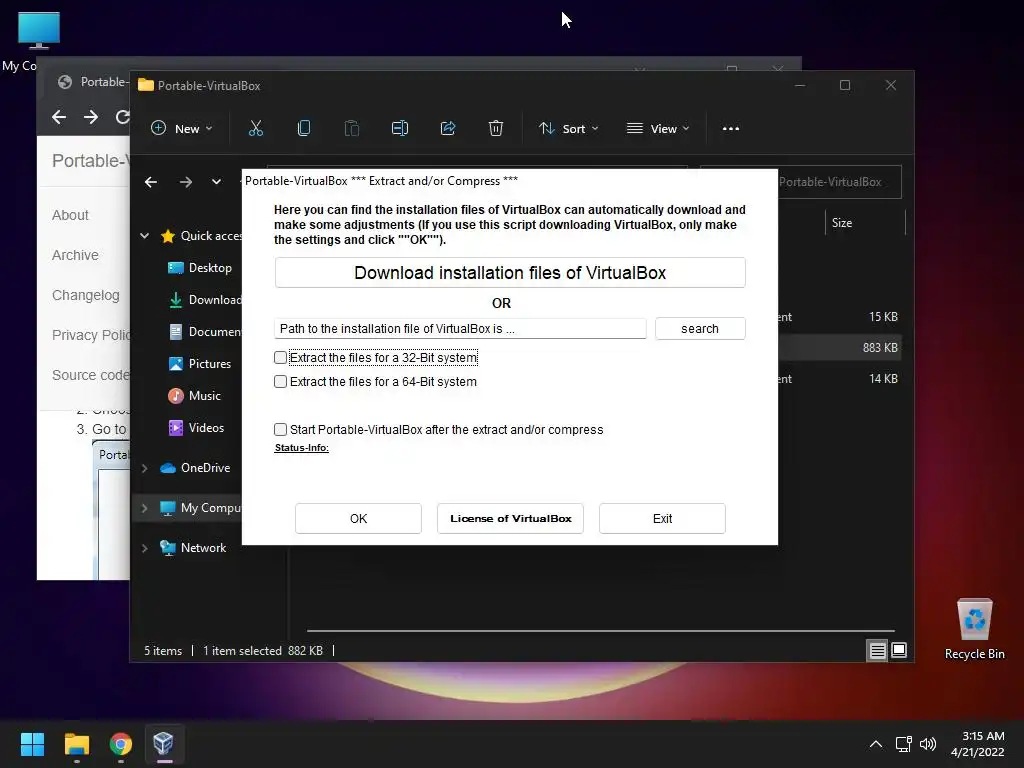Open the Windows Start menu
The width and height of the screenshot is (1024, 768).
(x=32, y=744)
